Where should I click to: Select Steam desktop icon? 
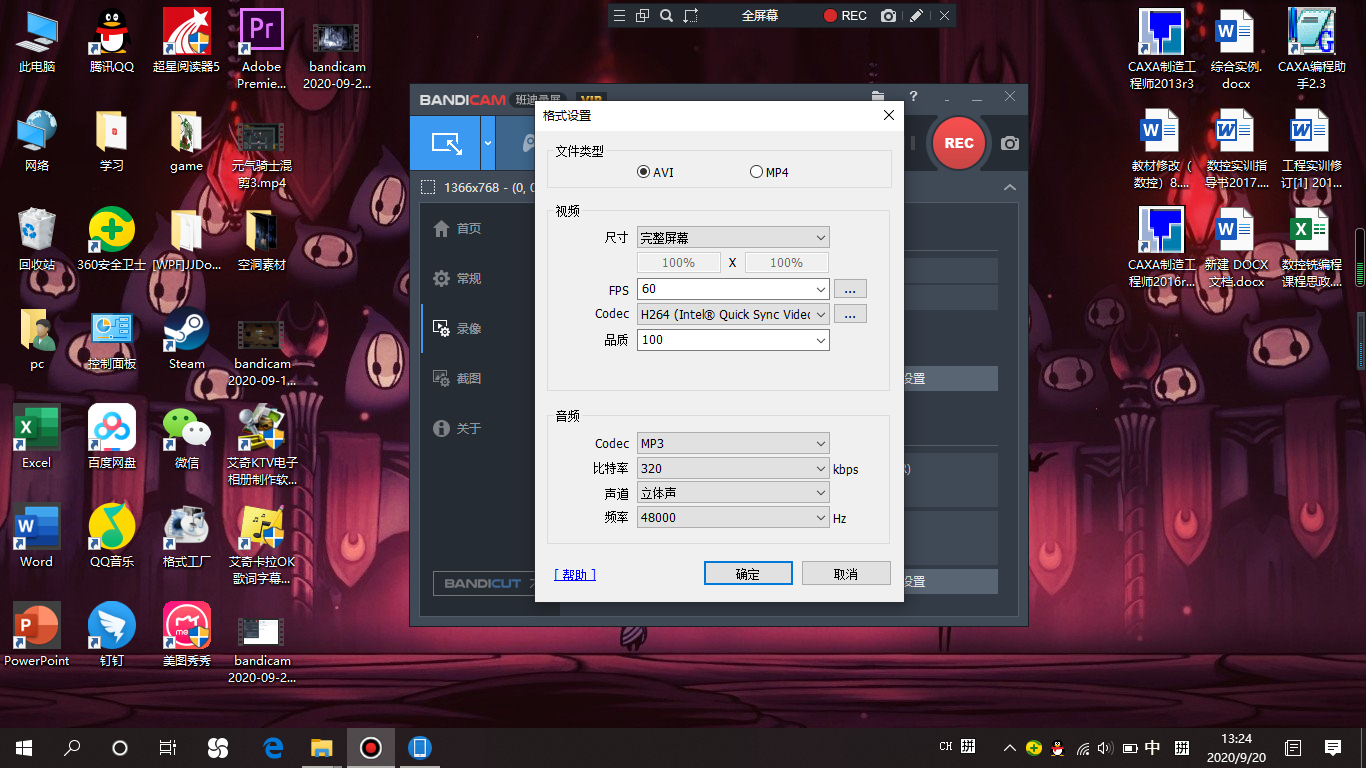(186, 338)
